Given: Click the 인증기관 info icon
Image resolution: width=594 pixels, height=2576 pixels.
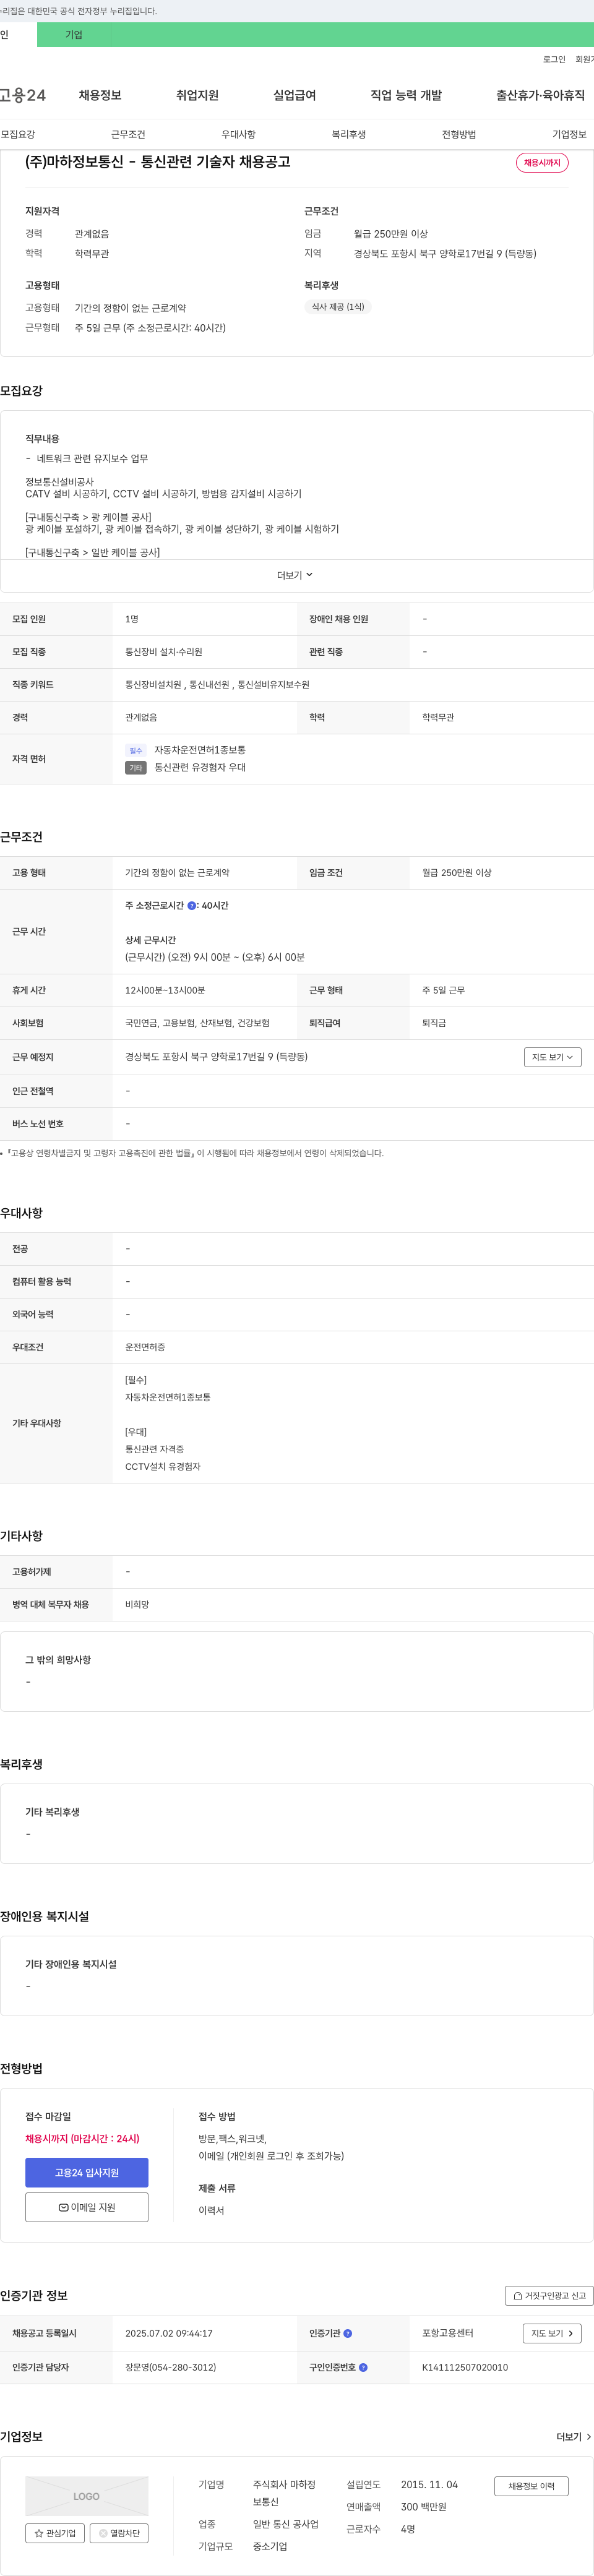Looking at the screenshot, I should click(348, 2333).
